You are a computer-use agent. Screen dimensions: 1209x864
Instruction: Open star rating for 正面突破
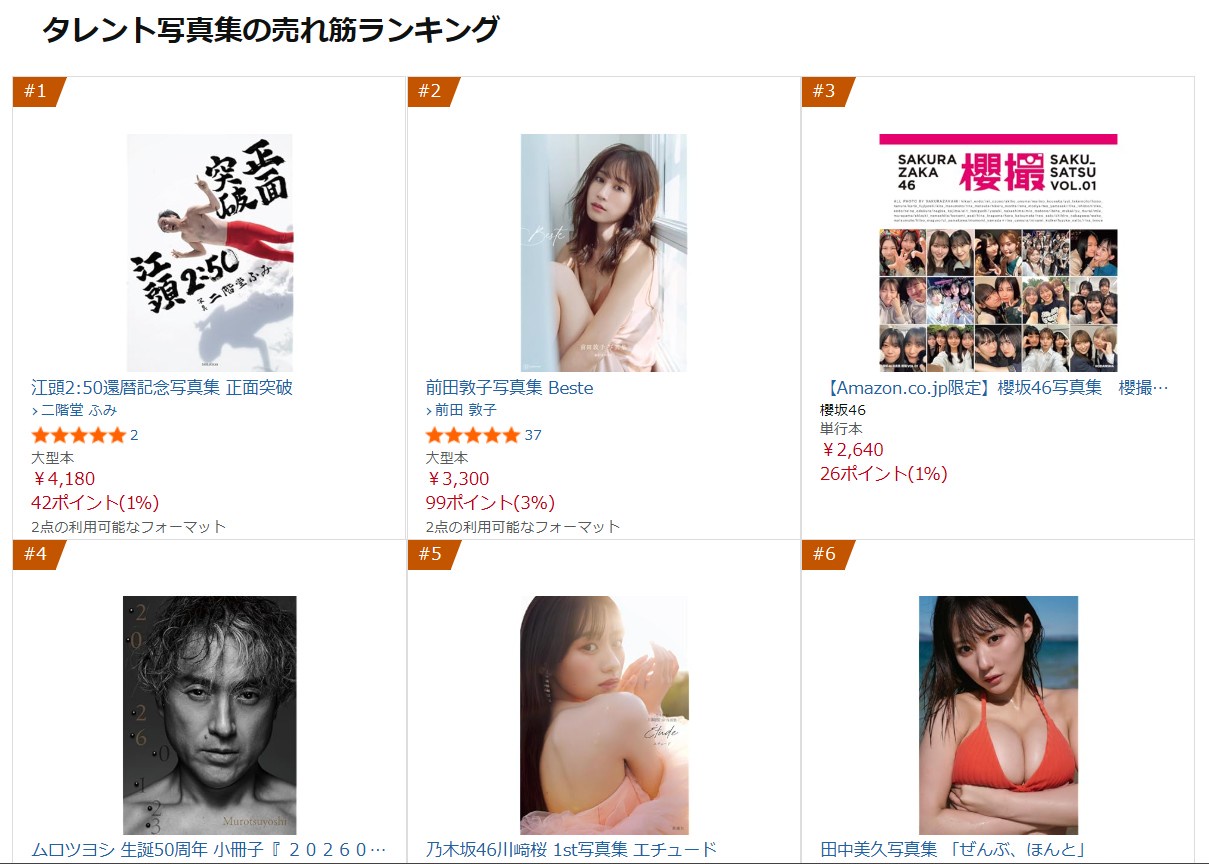79,435
